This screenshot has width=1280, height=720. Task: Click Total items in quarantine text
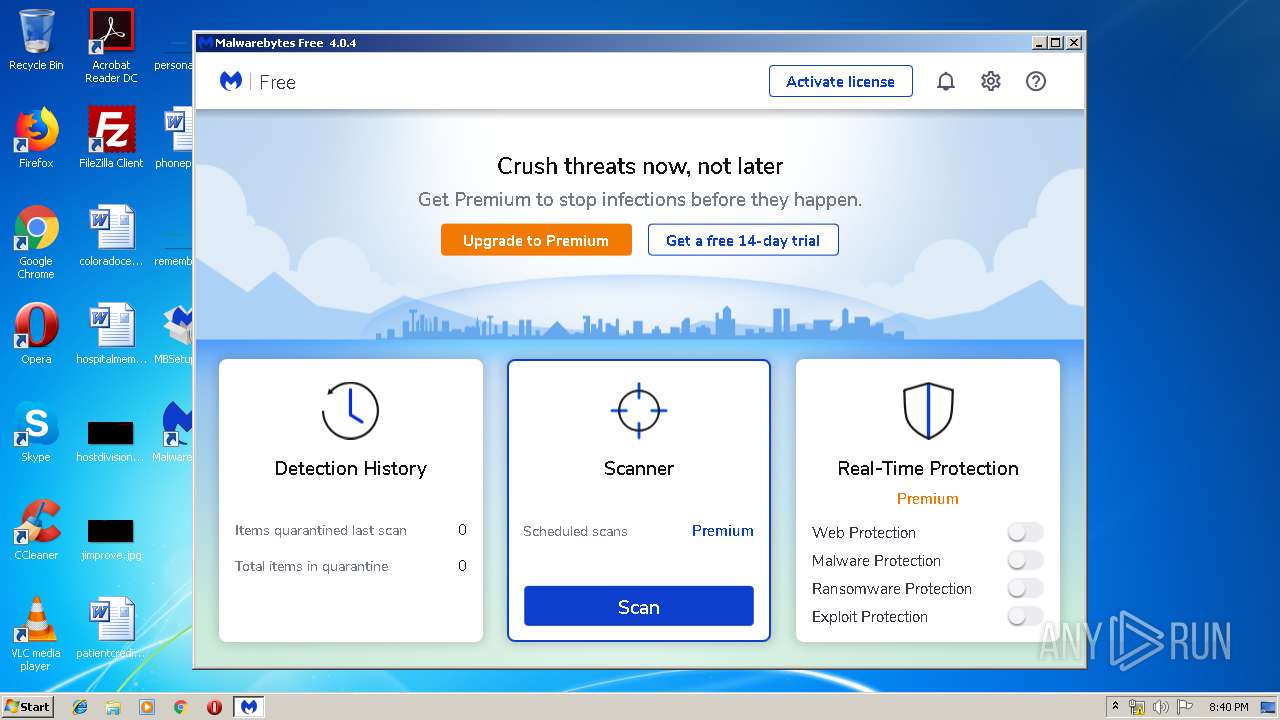click(x=312, y=566)
